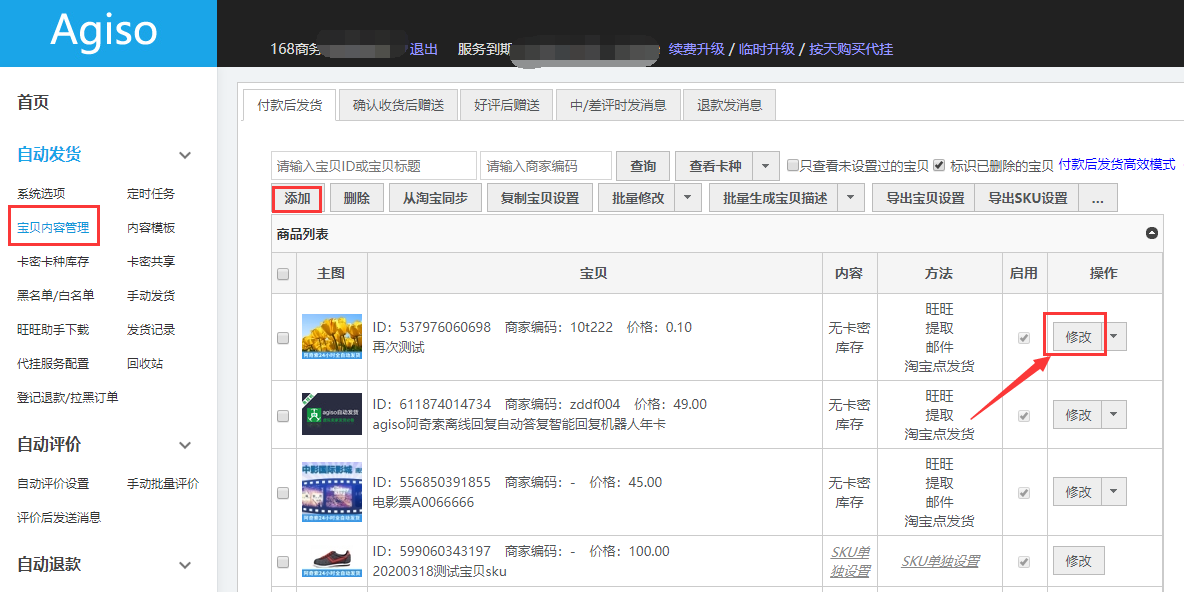The height and width of the screenshot is (592, 1184).
Task: Switch to 退款发消息 tab
Action: click(729, 105)
